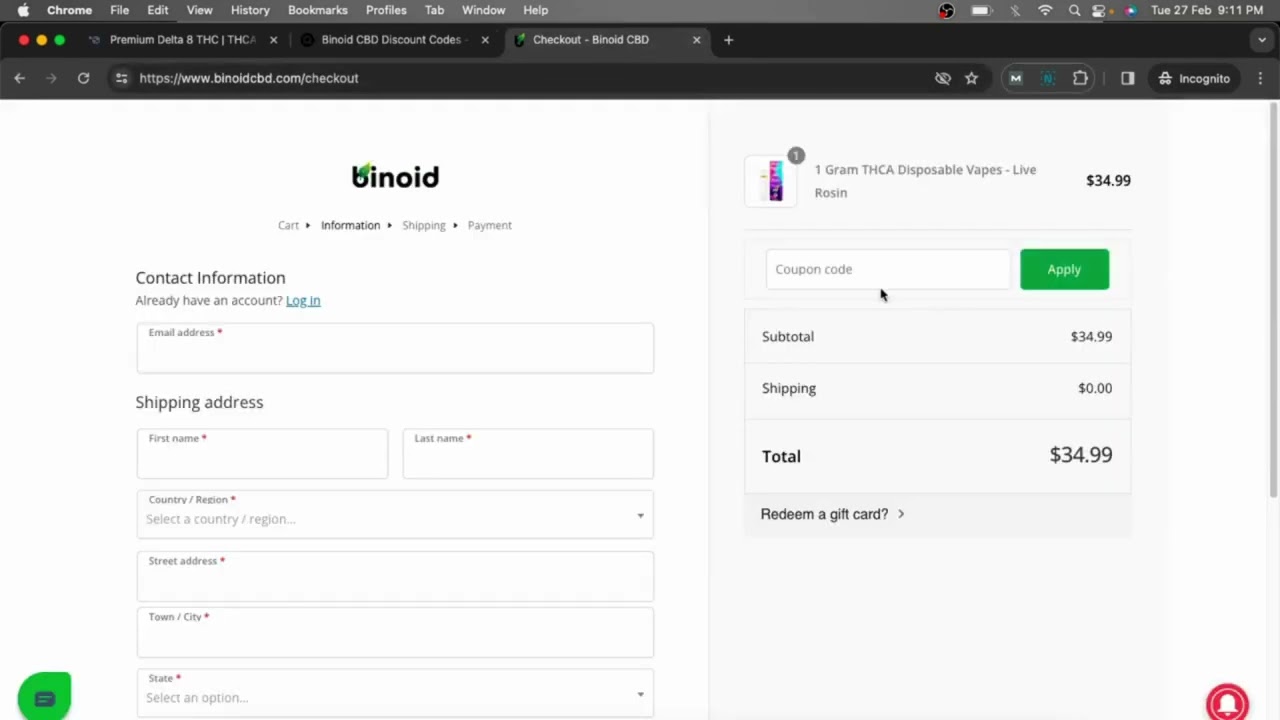Click the battery status icon
Image resolution: width=1280 pixels, height=720 pixels.
pos(981,10)
